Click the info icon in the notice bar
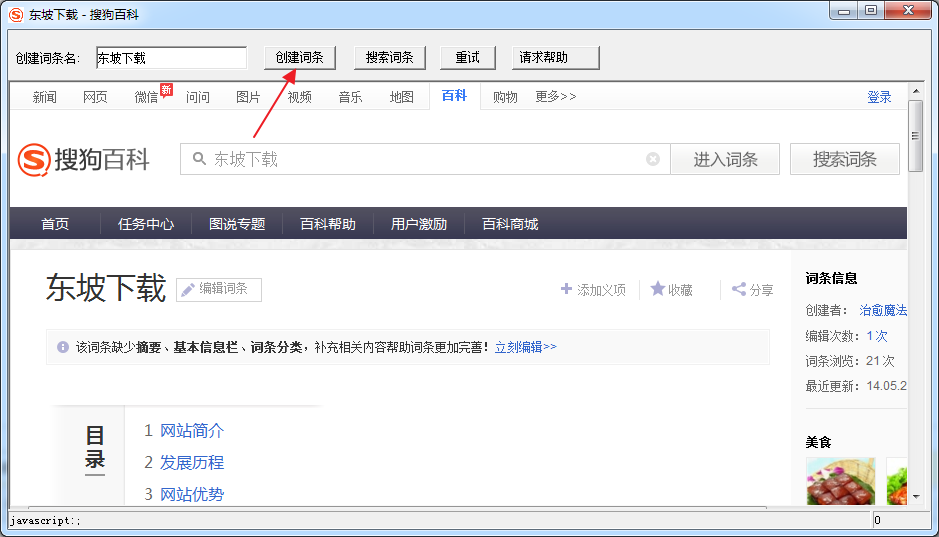This screenshot has height=537, width=939. (63, 347)
